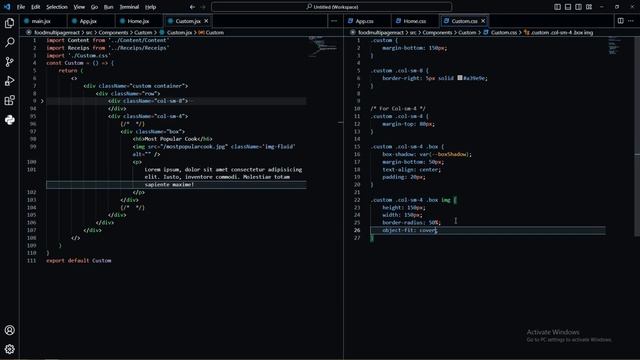Open the Explorer view in the activity bar
The width and height of the screenshot is (640, 360).
point(9,23)
